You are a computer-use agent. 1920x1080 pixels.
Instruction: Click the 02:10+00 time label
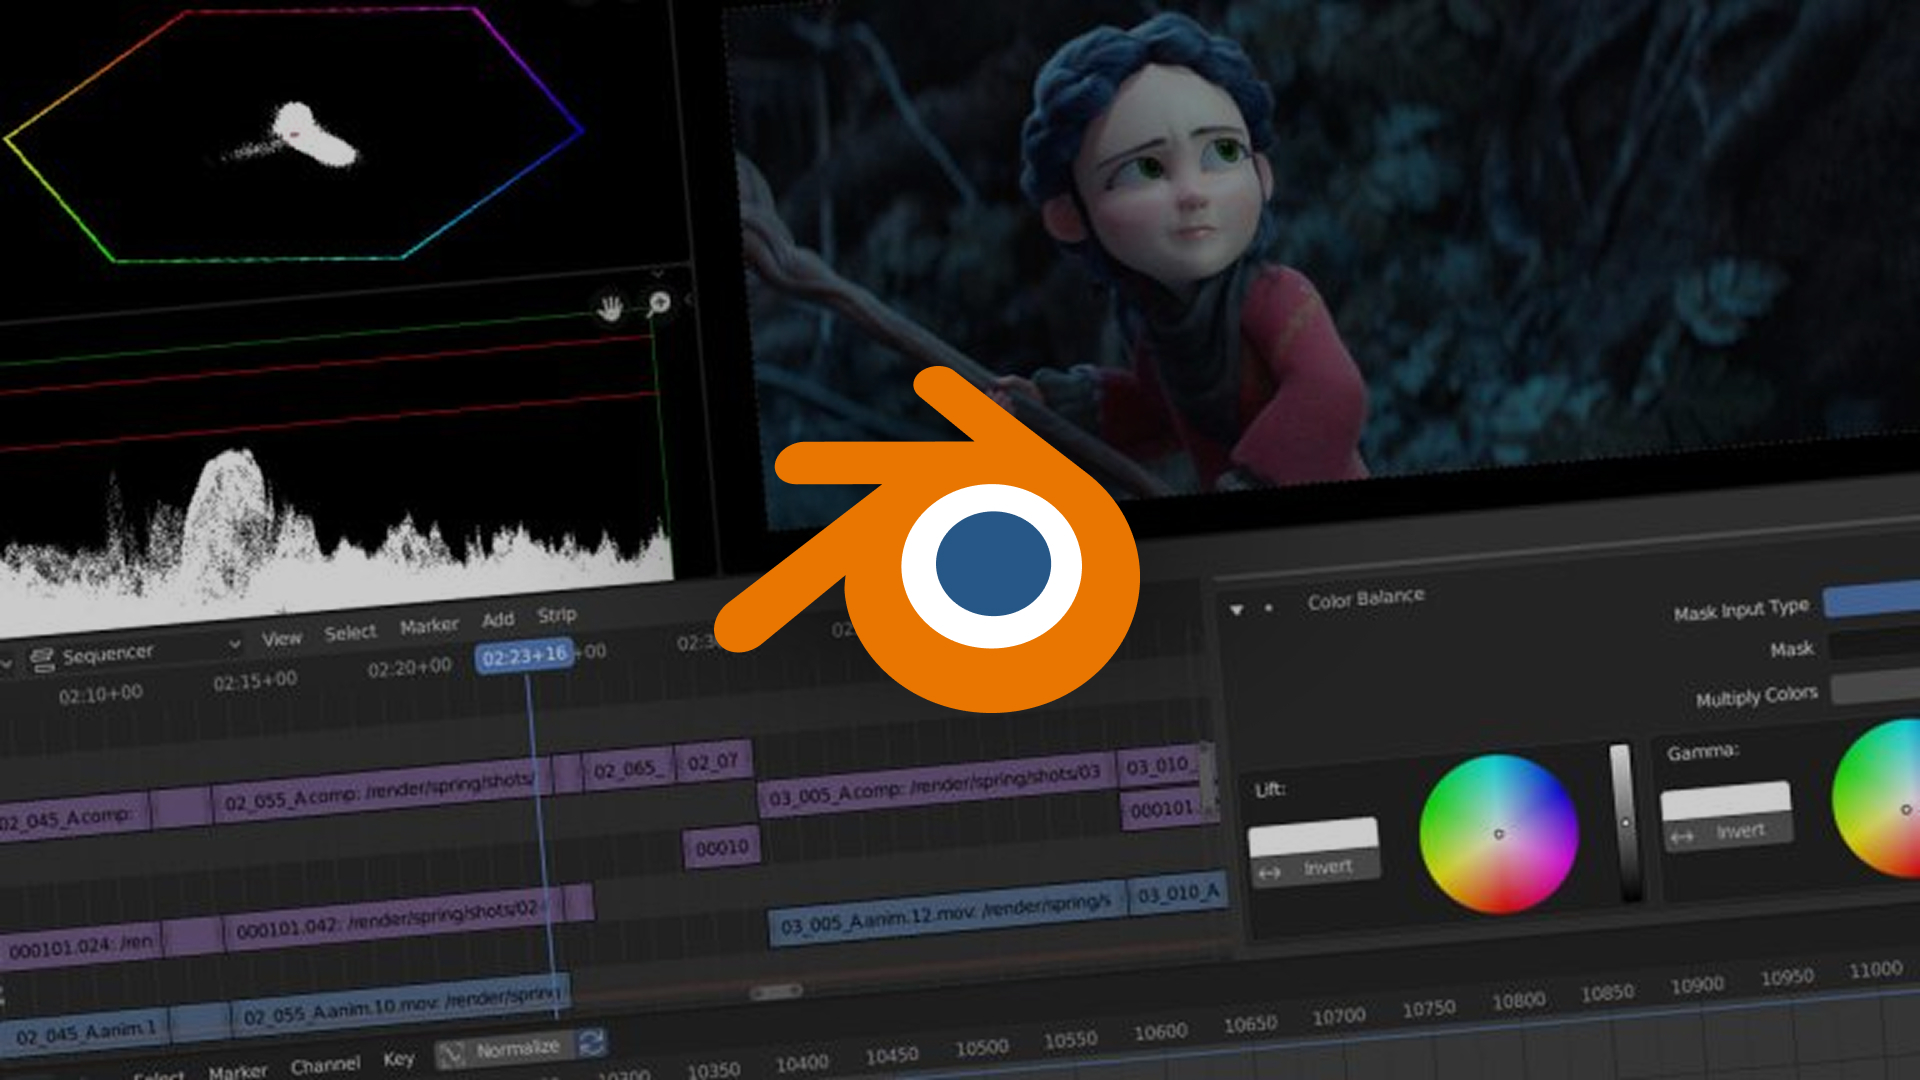100,694
